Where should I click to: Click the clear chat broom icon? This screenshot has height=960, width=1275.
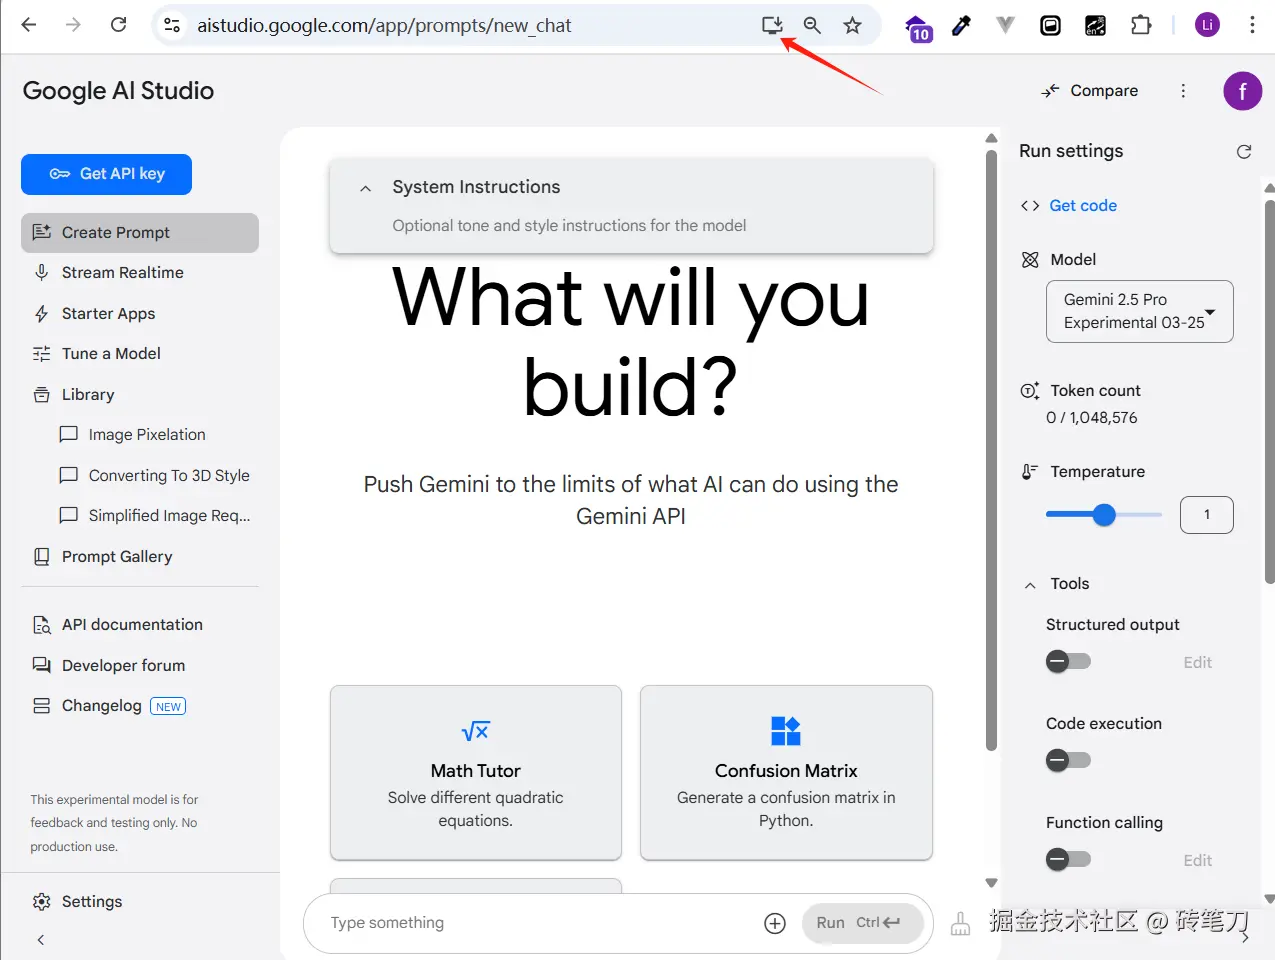point(960,923)
